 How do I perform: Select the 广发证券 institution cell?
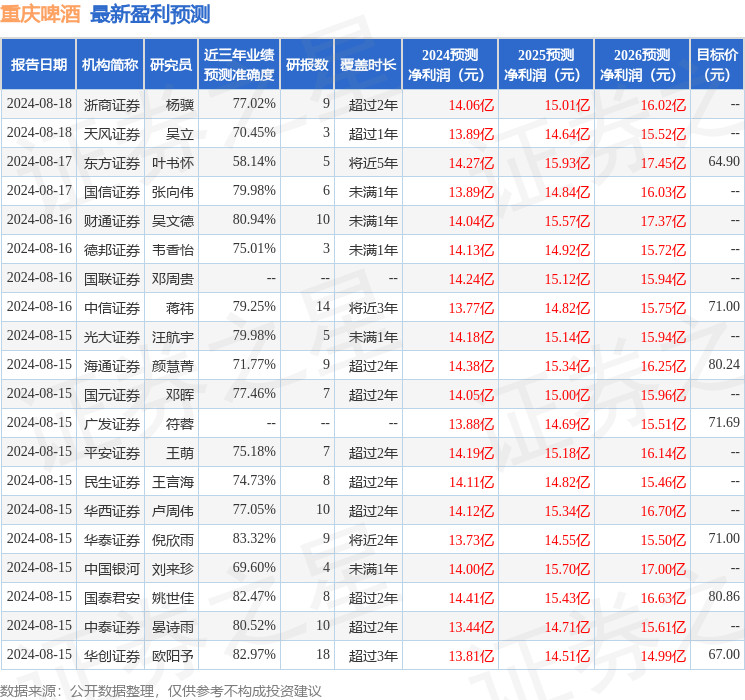pyautogui.click(x=112, y=424)
